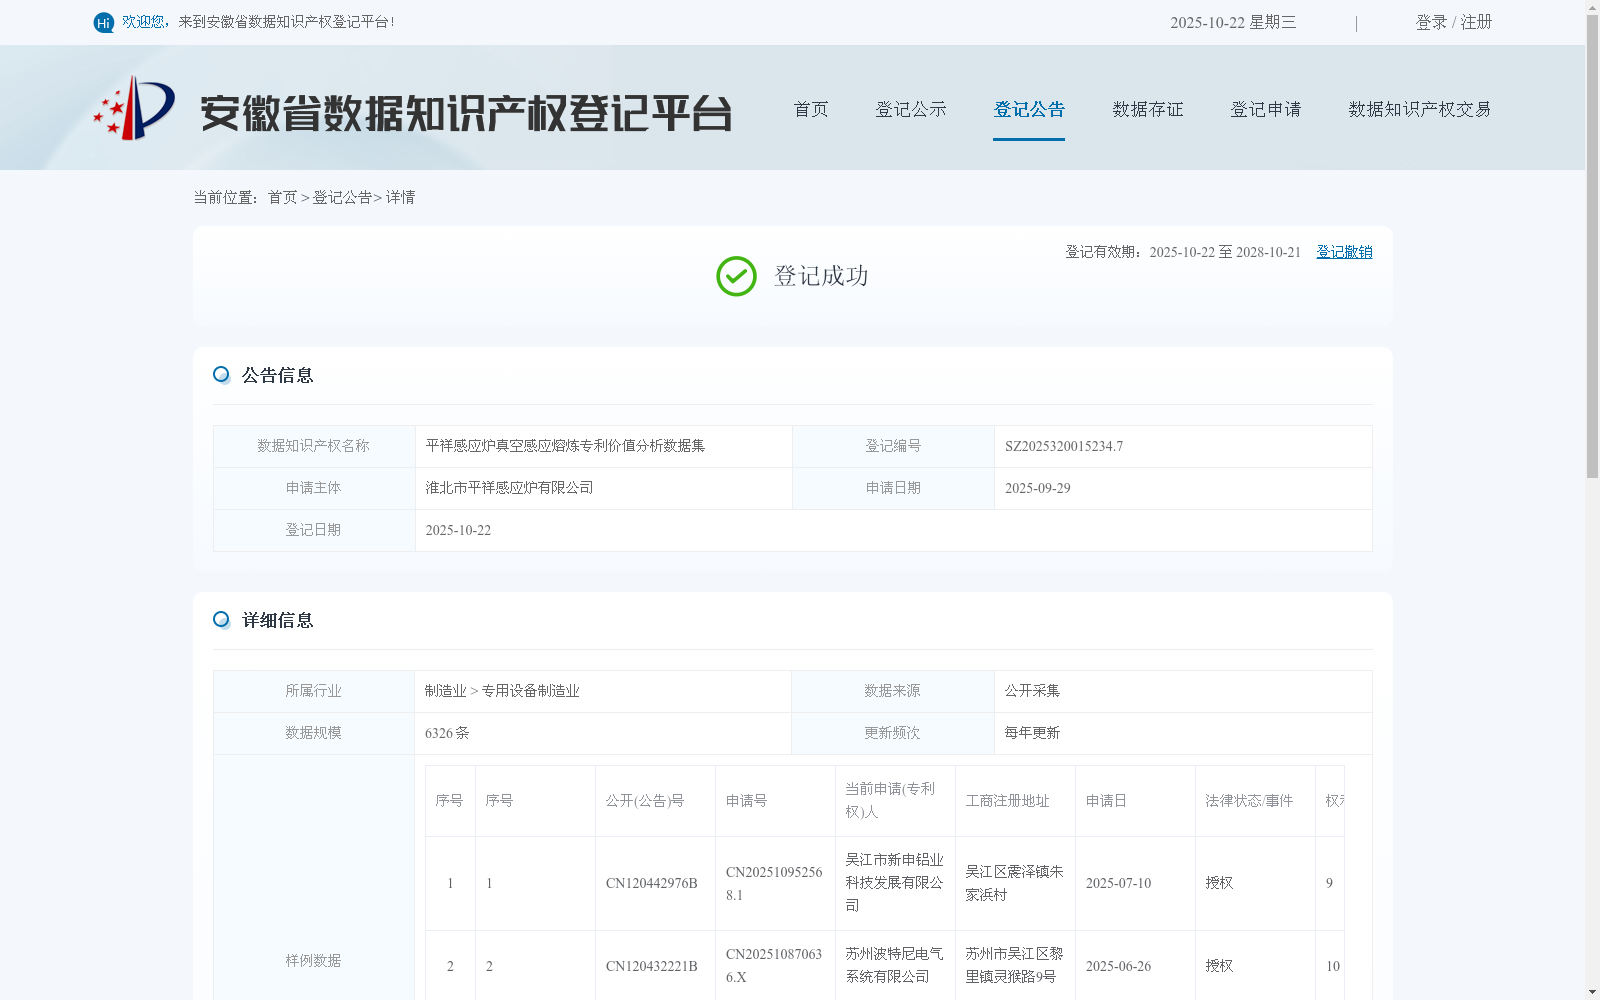The image size is (1600, 1000).
Task: Switch to 数据知识产权交易 tab
Action: click(x=1420, y=109)
